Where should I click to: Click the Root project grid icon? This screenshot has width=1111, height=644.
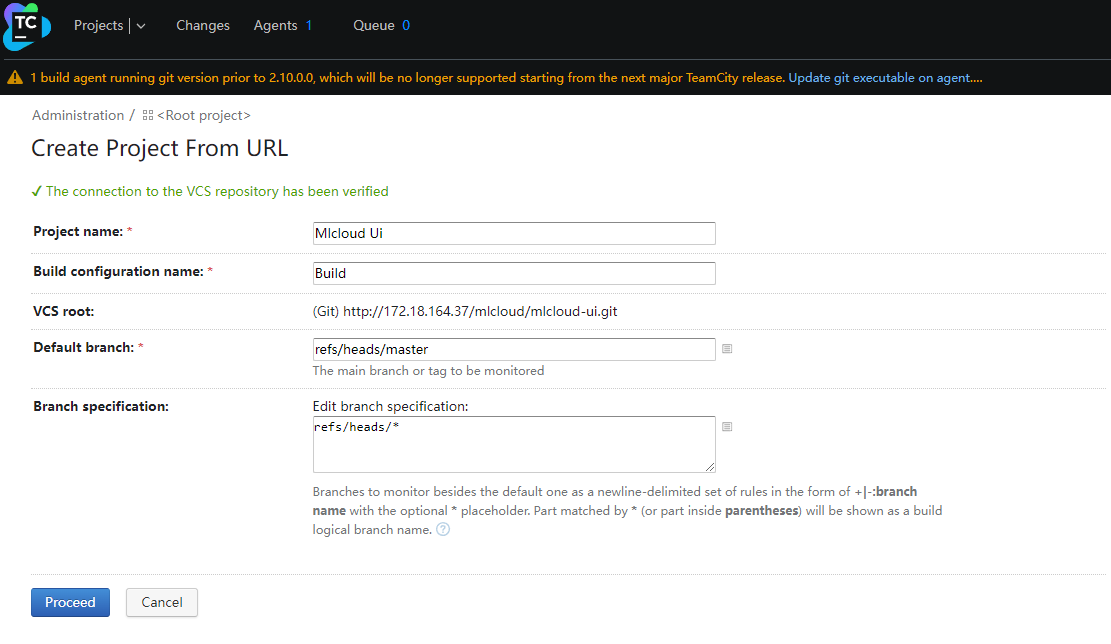click(147, 115)
